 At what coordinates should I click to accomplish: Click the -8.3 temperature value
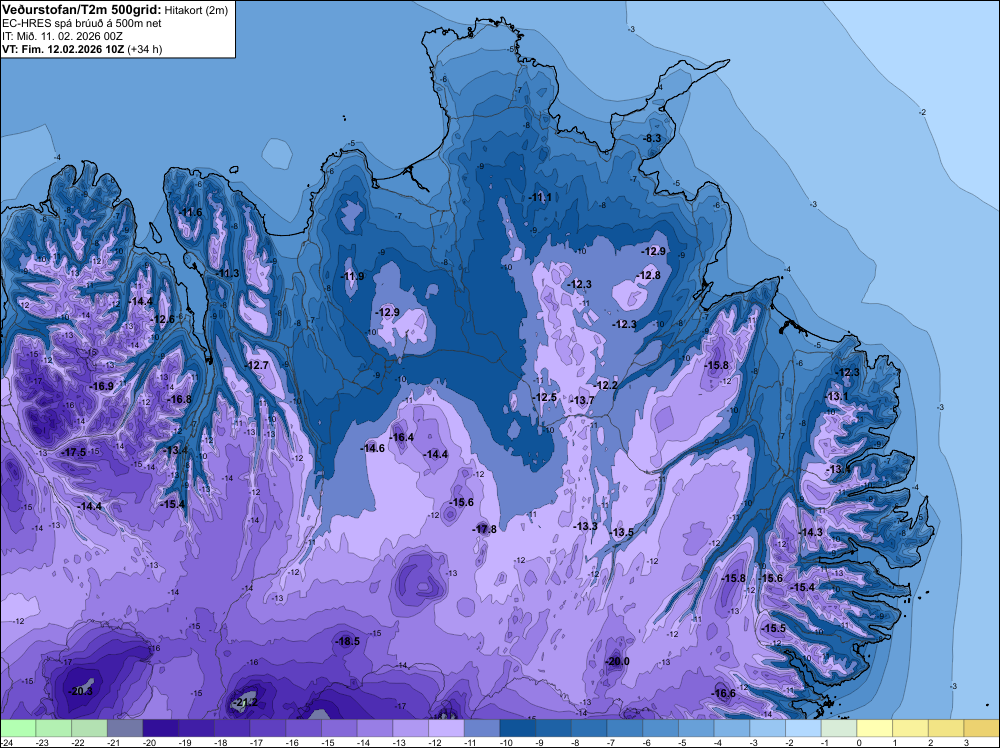point(652,138)
